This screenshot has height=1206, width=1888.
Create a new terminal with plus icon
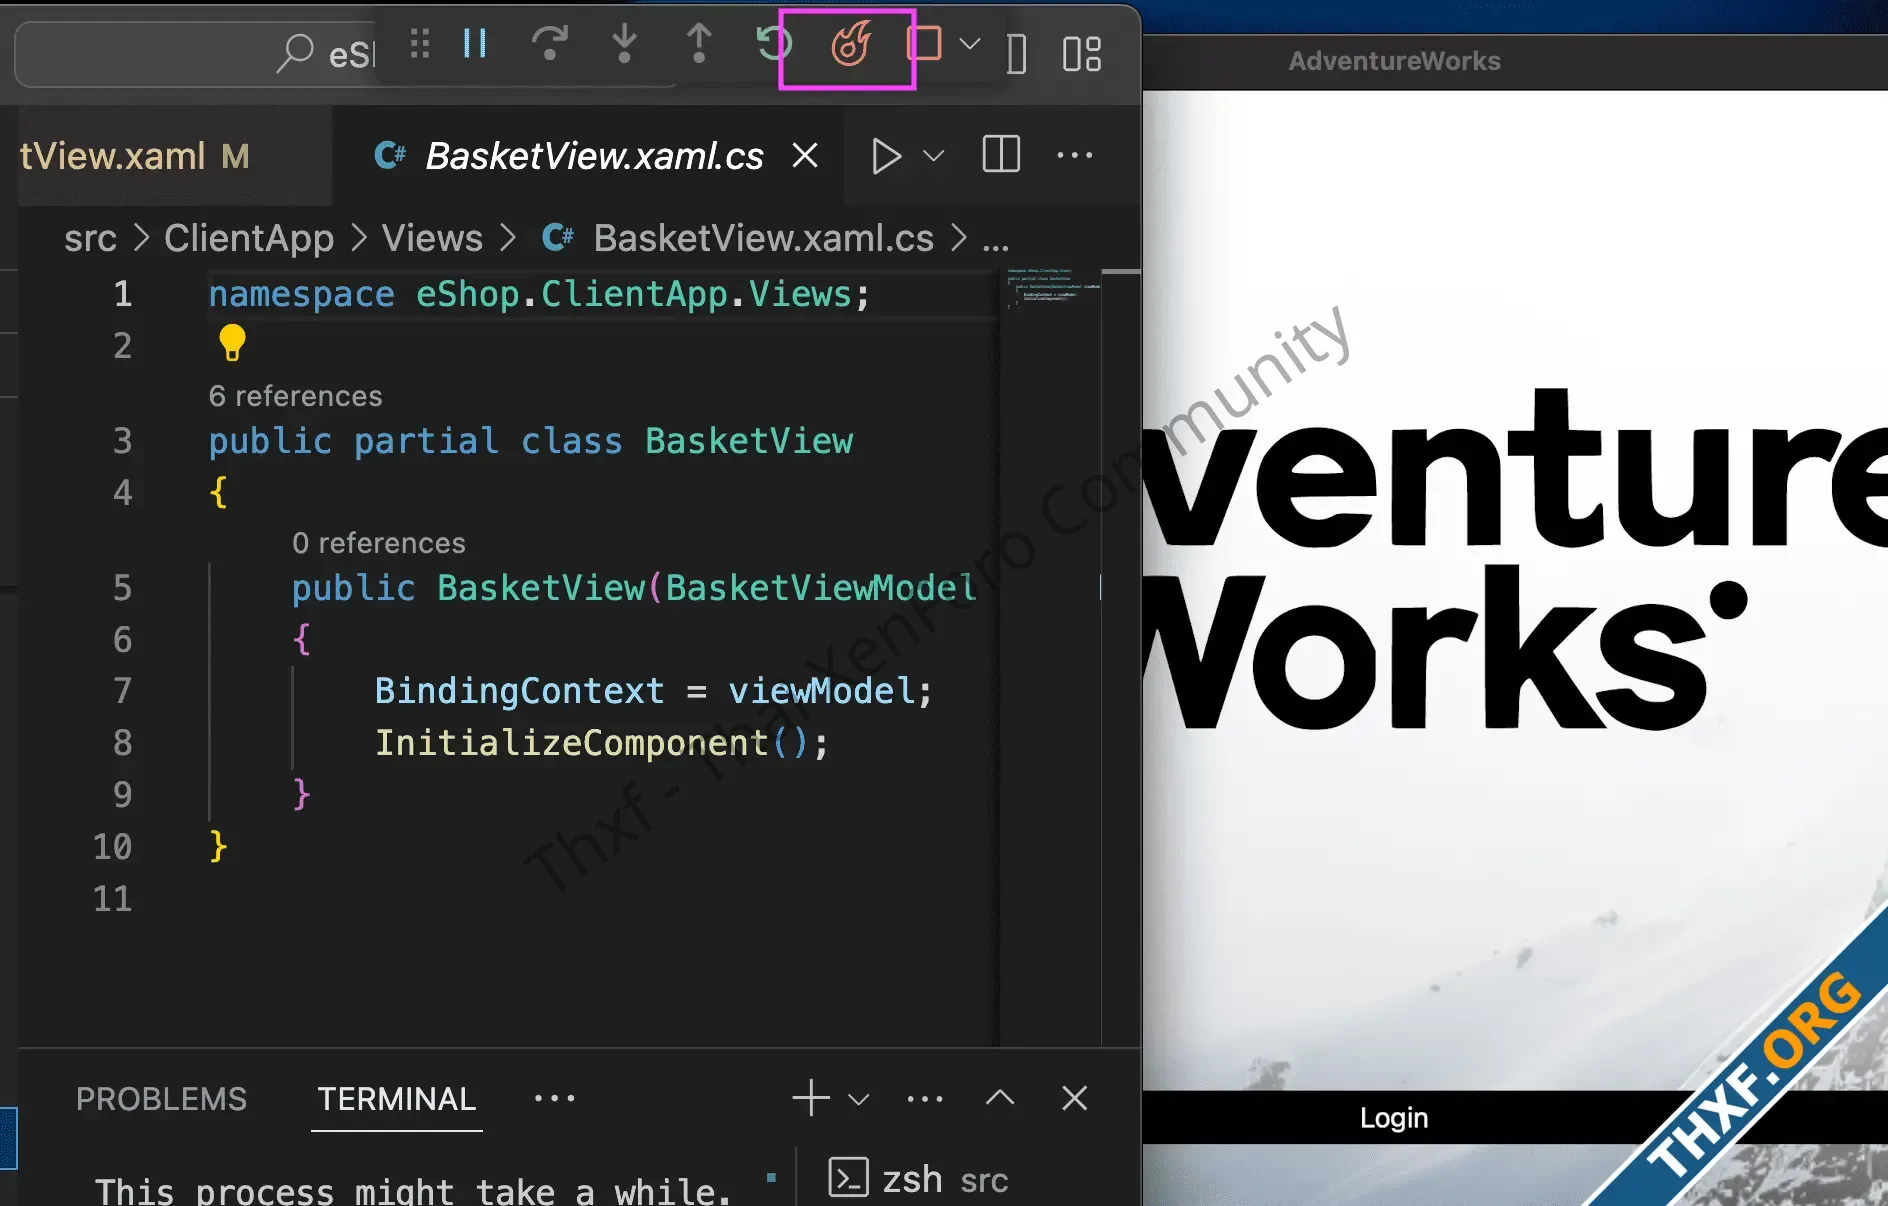(x=811, y=1098)
